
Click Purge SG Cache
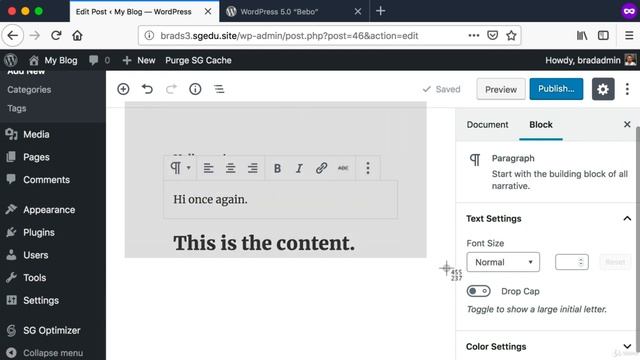(x=198, y=60)
